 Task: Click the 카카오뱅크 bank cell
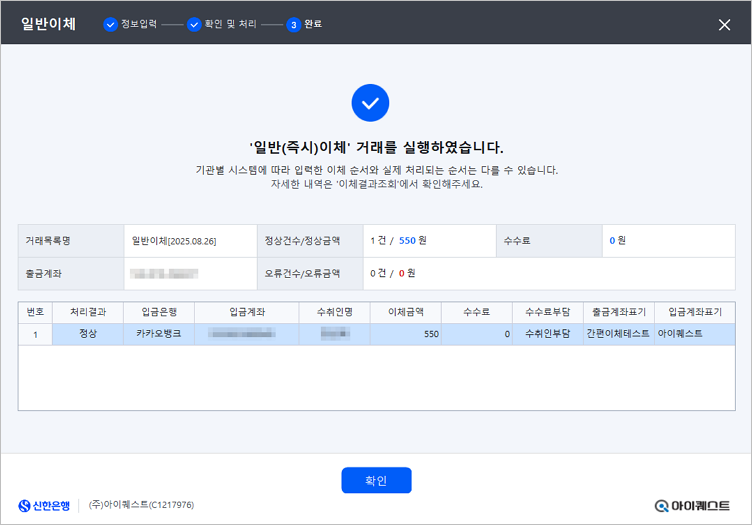pyautogui.click(x=159, y=334)
